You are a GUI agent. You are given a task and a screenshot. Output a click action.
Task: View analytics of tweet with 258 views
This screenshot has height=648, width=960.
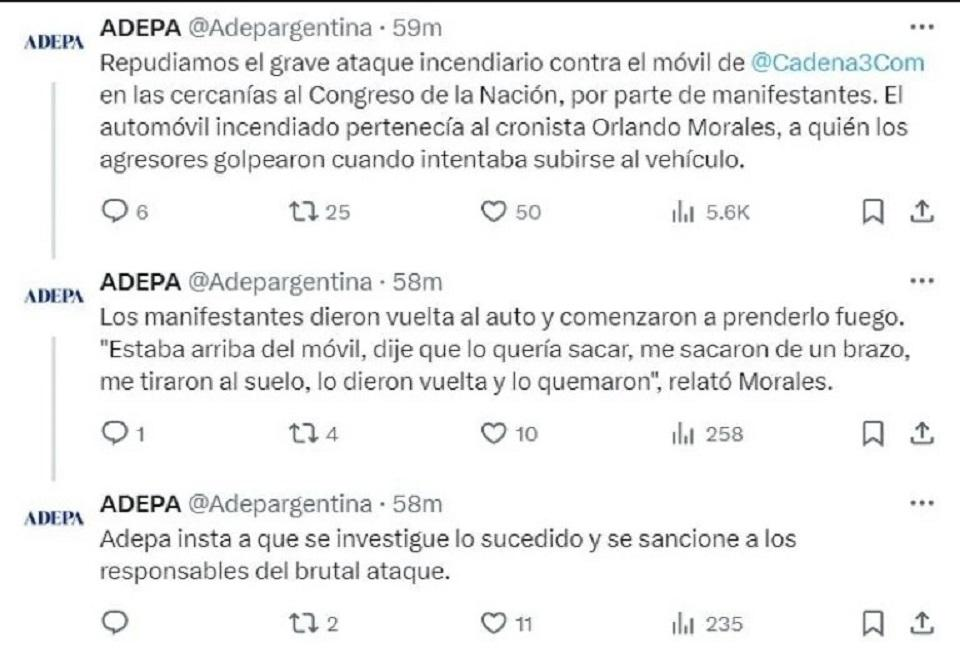(x=681, y=433)
